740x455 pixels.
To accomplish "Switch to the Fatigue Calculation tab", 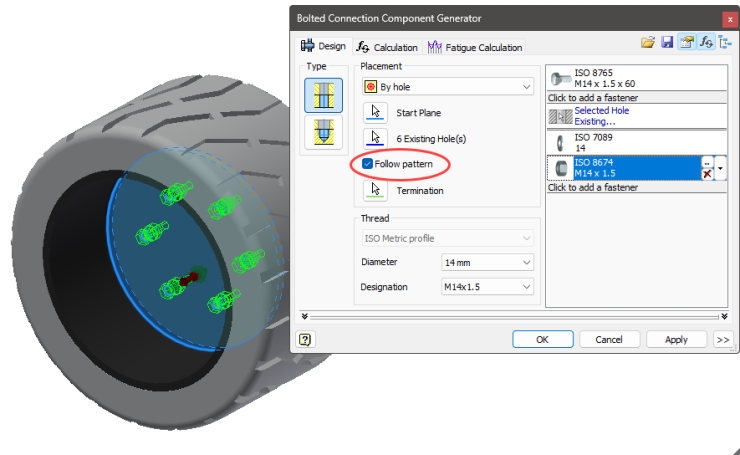I will click(x=475, y=47).
